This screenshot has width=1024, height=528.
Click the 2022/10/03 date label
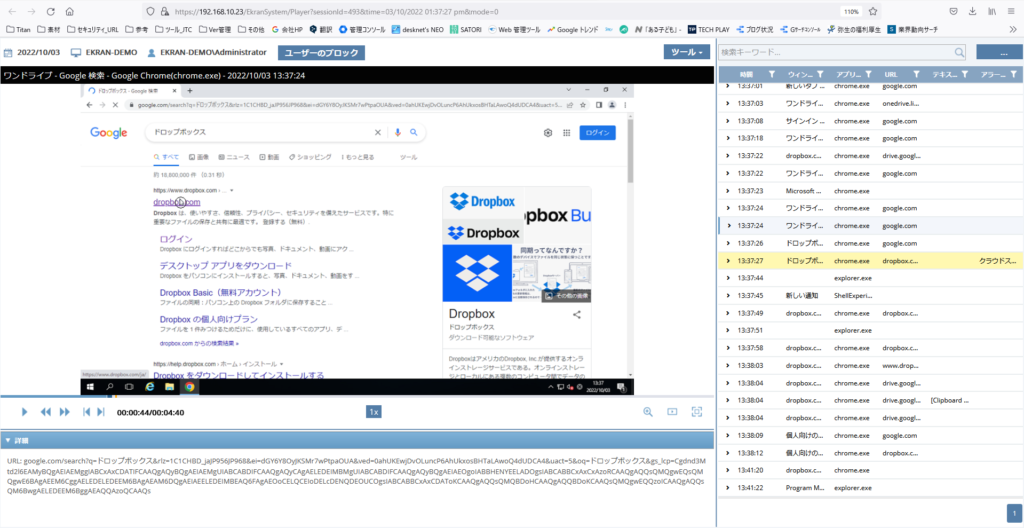[x=39, y=52]
